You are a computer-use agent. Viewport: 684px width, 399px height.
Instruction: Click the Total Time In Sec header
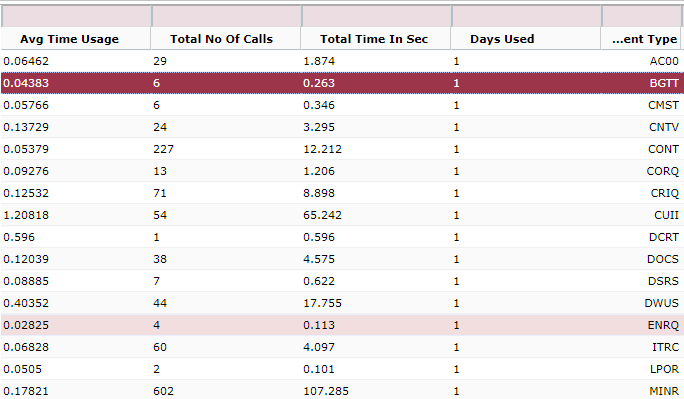[376, 39]
